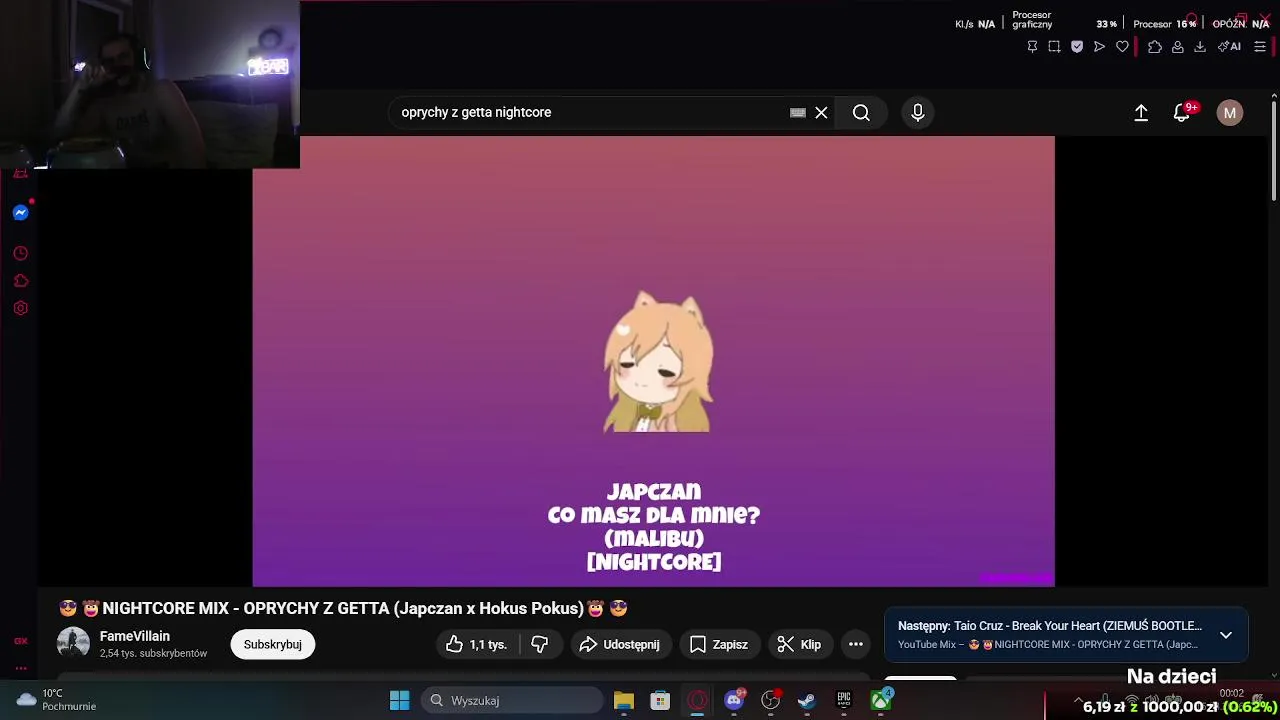
Task: Open the extensions puzzle icon in toolbar
Action: [1155, 47]
